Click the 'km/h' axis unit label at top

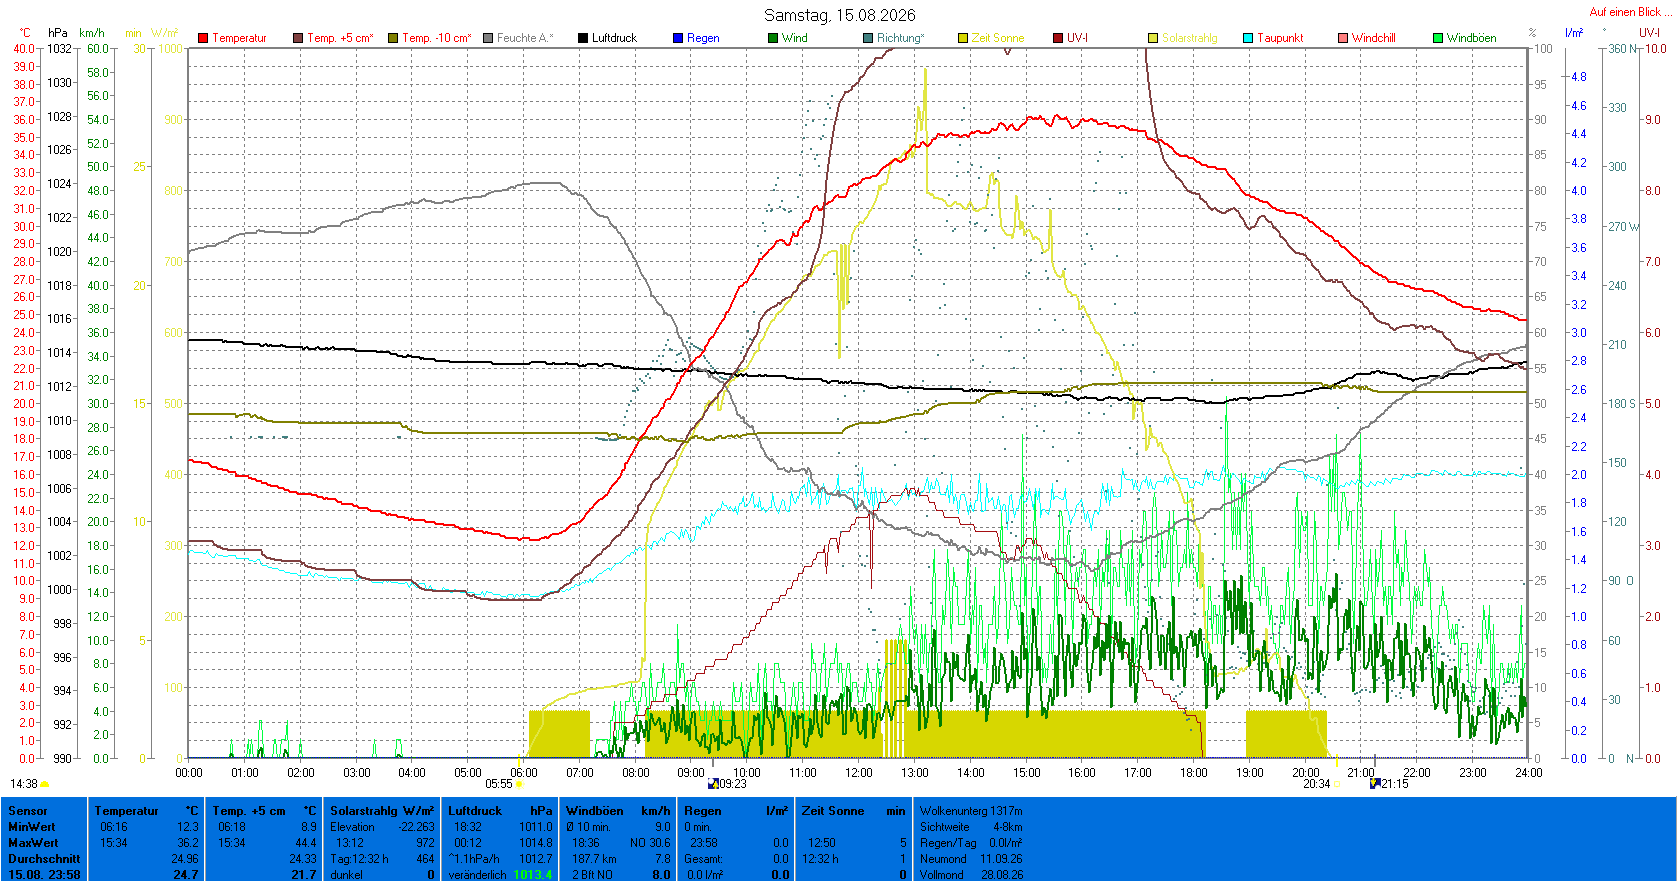click(92, 33)
